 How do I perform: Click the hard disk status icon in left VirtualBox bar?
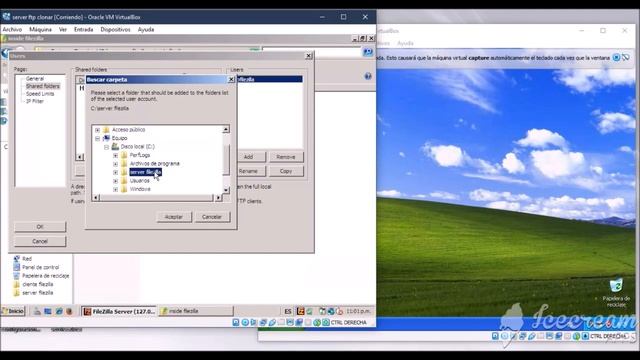click(x=236, y=322)
